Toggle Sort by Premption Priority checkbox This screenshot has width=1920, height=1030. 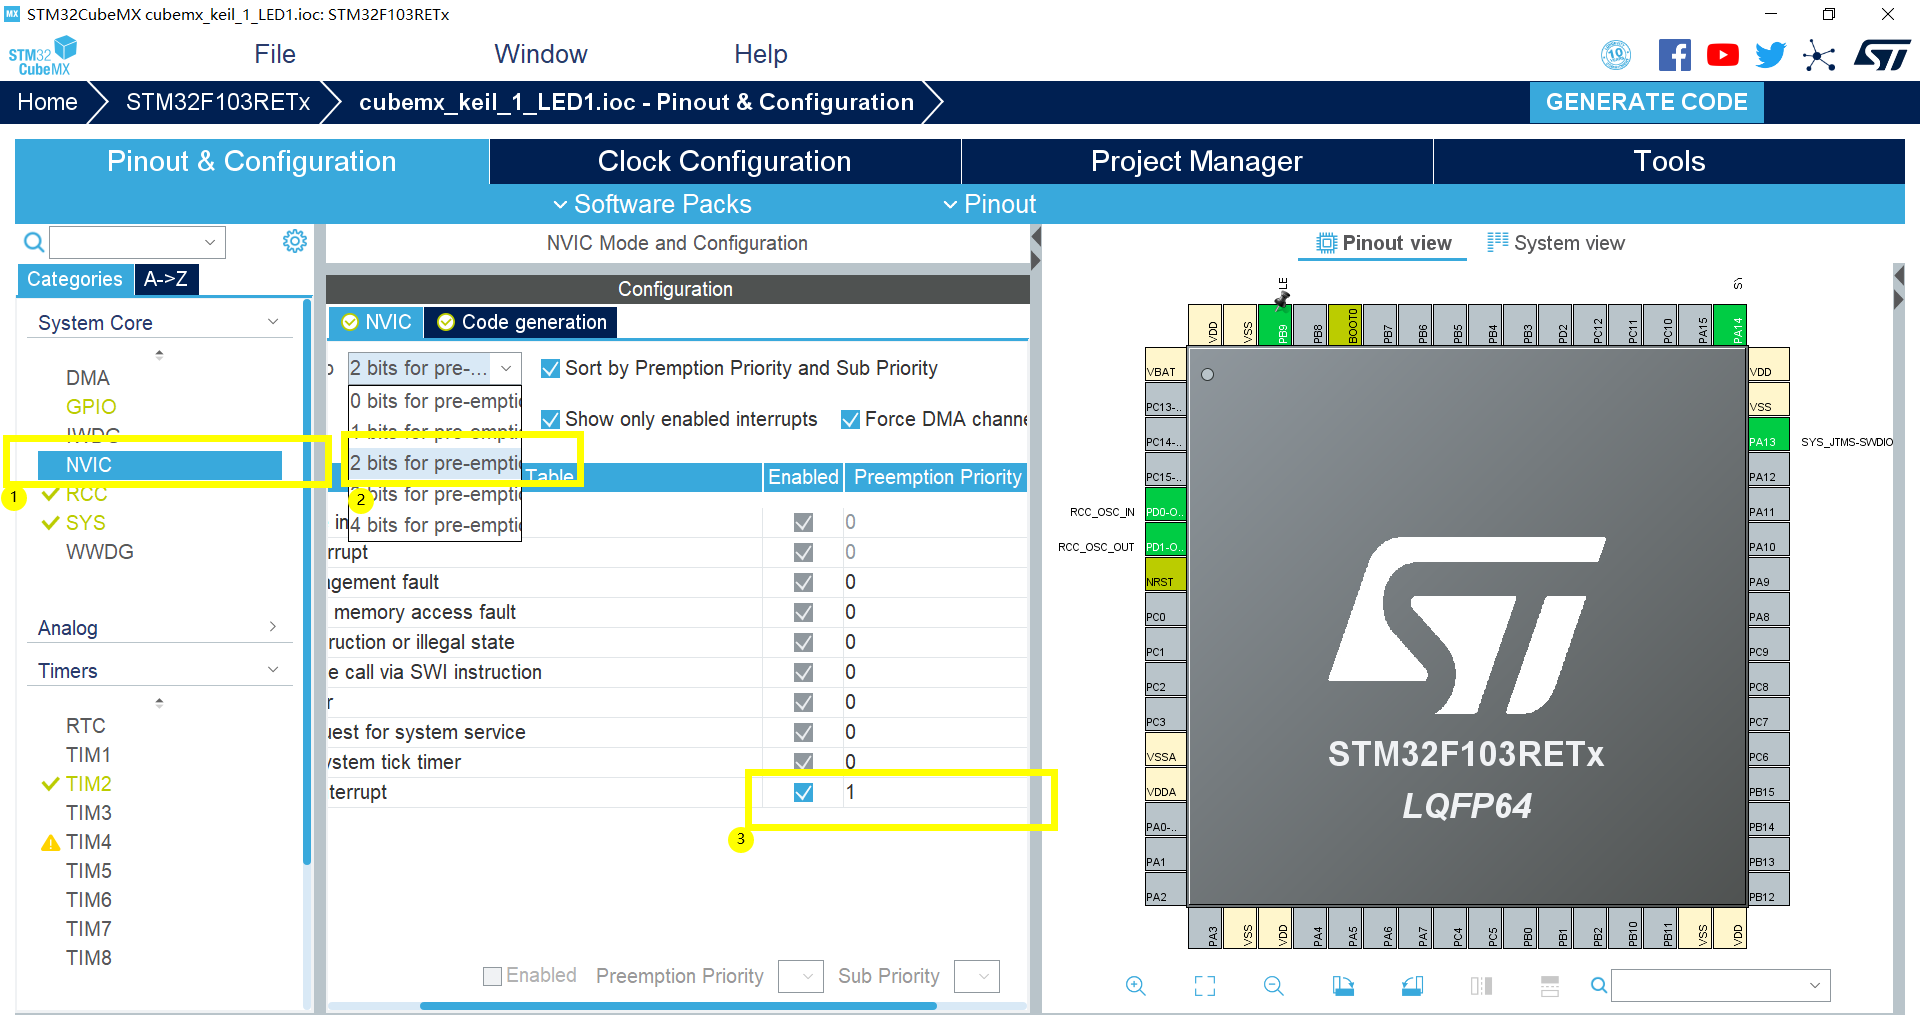(550, 369)
